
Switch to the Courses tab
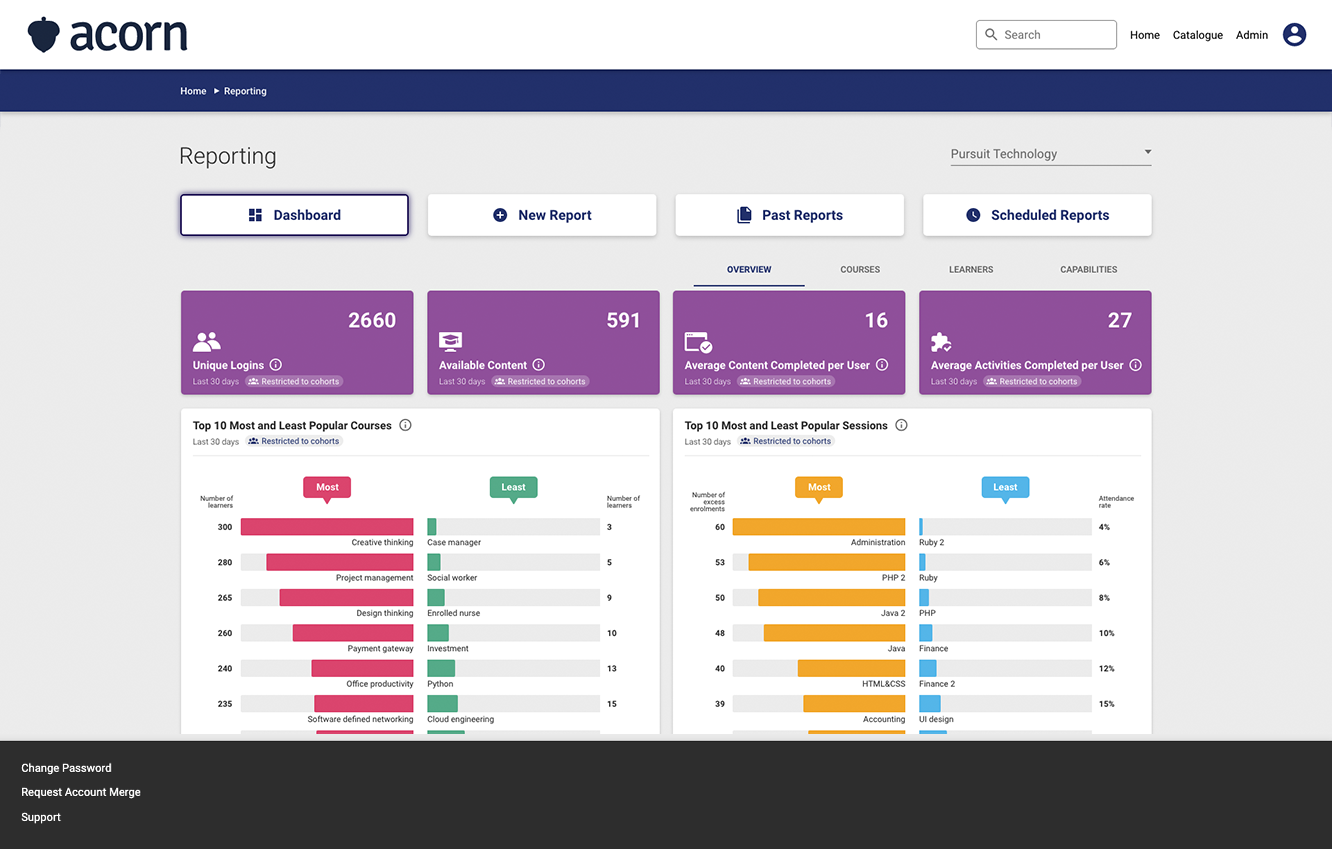(860, 269)
